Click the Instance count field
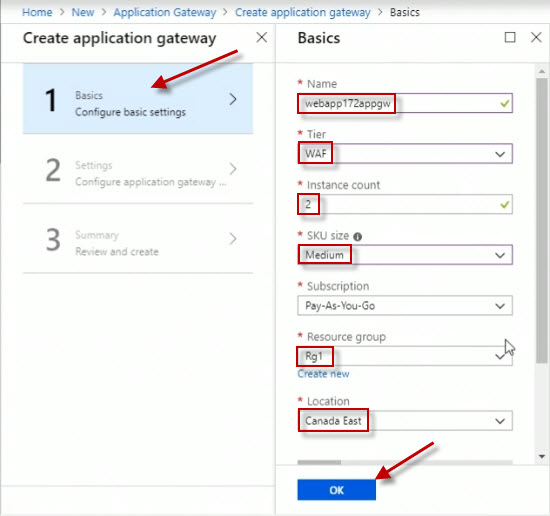The image size is (550, 516). pos(405,204)
